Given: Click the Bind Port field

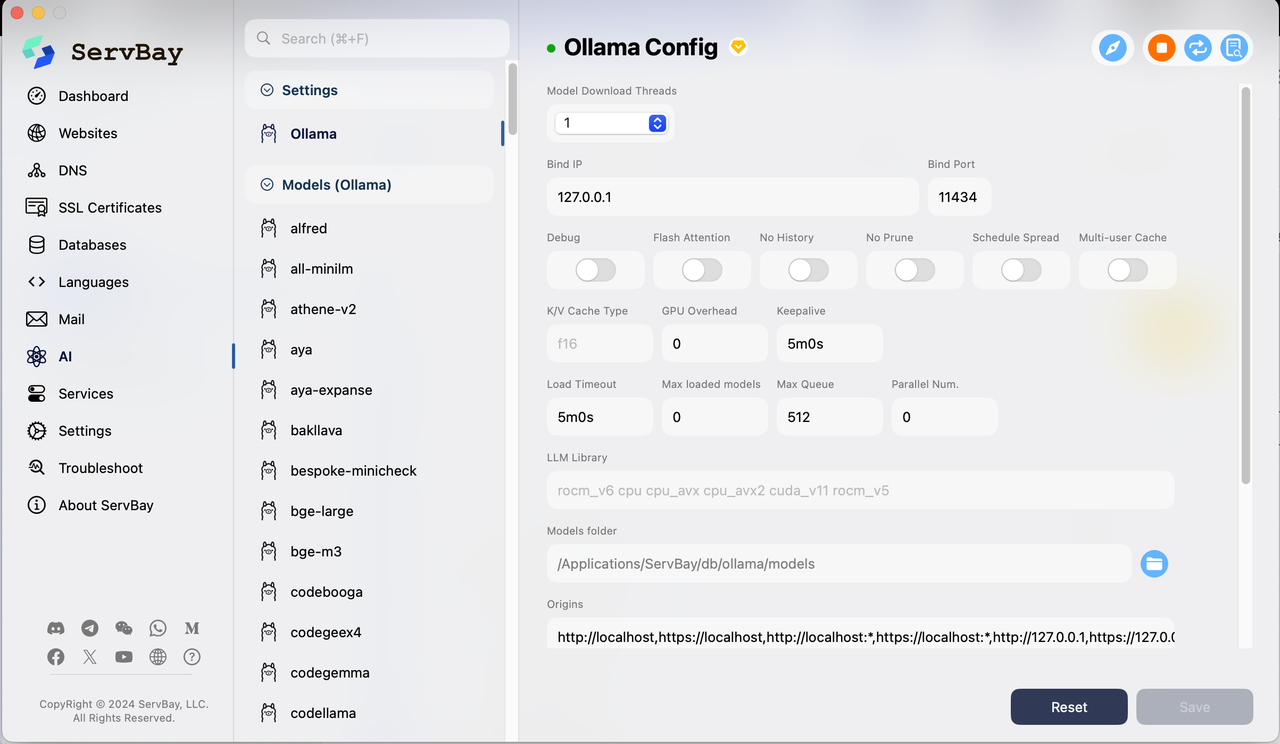Looking at the screenshot, I should 959,197.
